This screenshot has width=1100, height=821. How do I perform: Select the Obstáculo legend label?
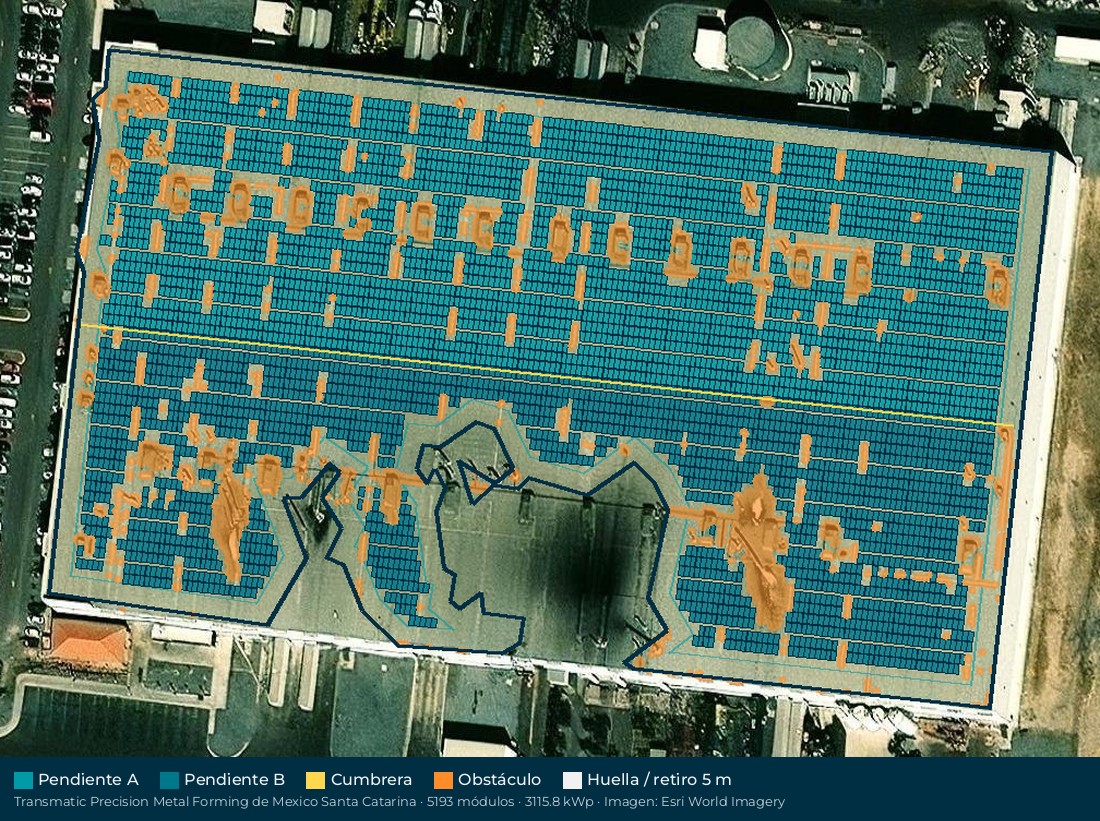[x=499, y=780]
